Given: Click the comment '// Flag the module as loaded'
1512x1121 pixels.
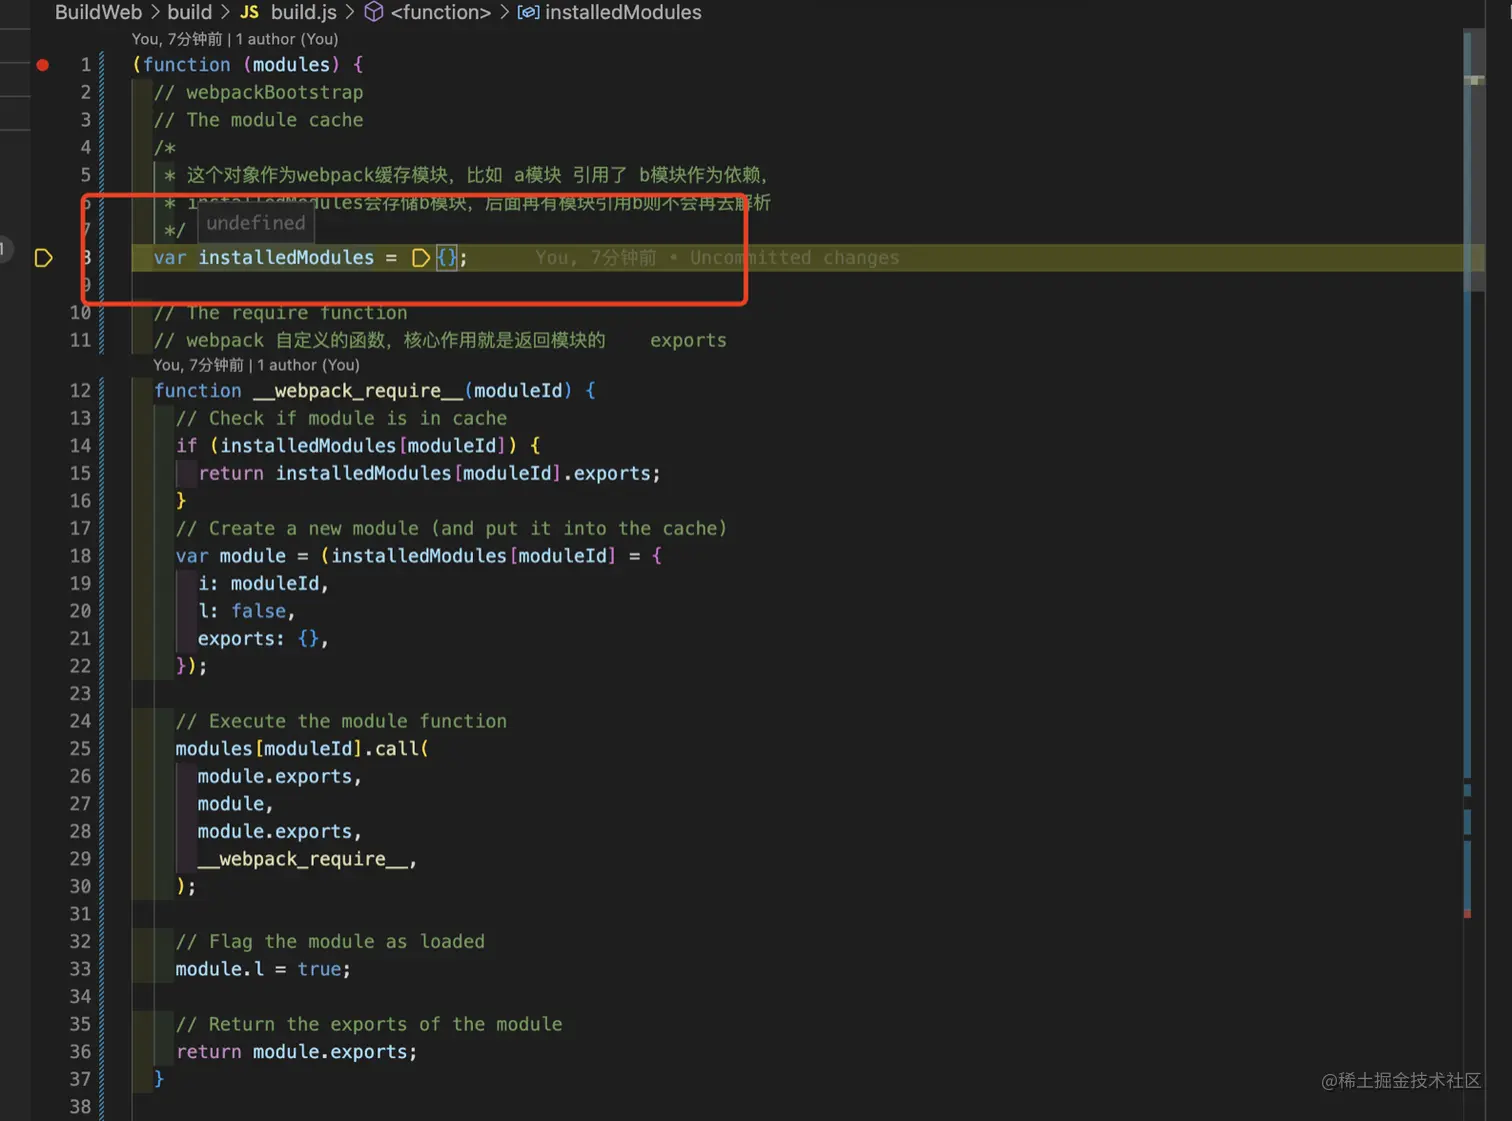Looking at the screenshot, I should (330, 942).
